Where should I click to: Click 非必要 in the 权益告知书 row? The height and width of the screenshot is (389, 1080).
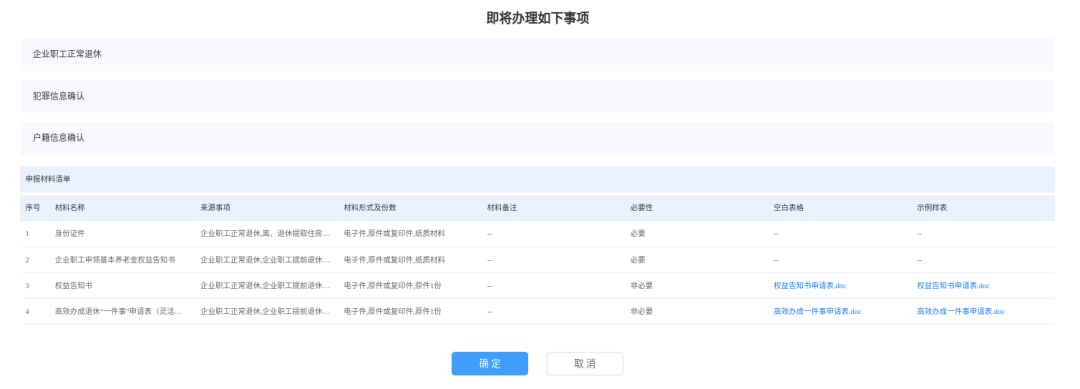click(x=641, y=286)
